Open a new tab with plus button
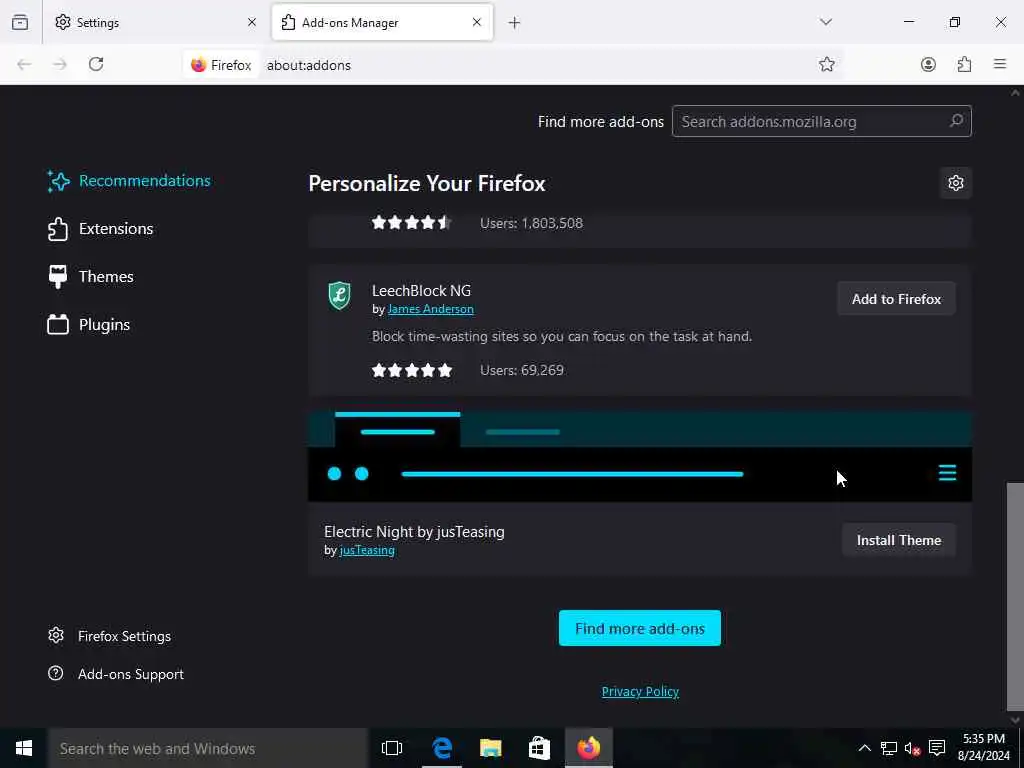 515,23
